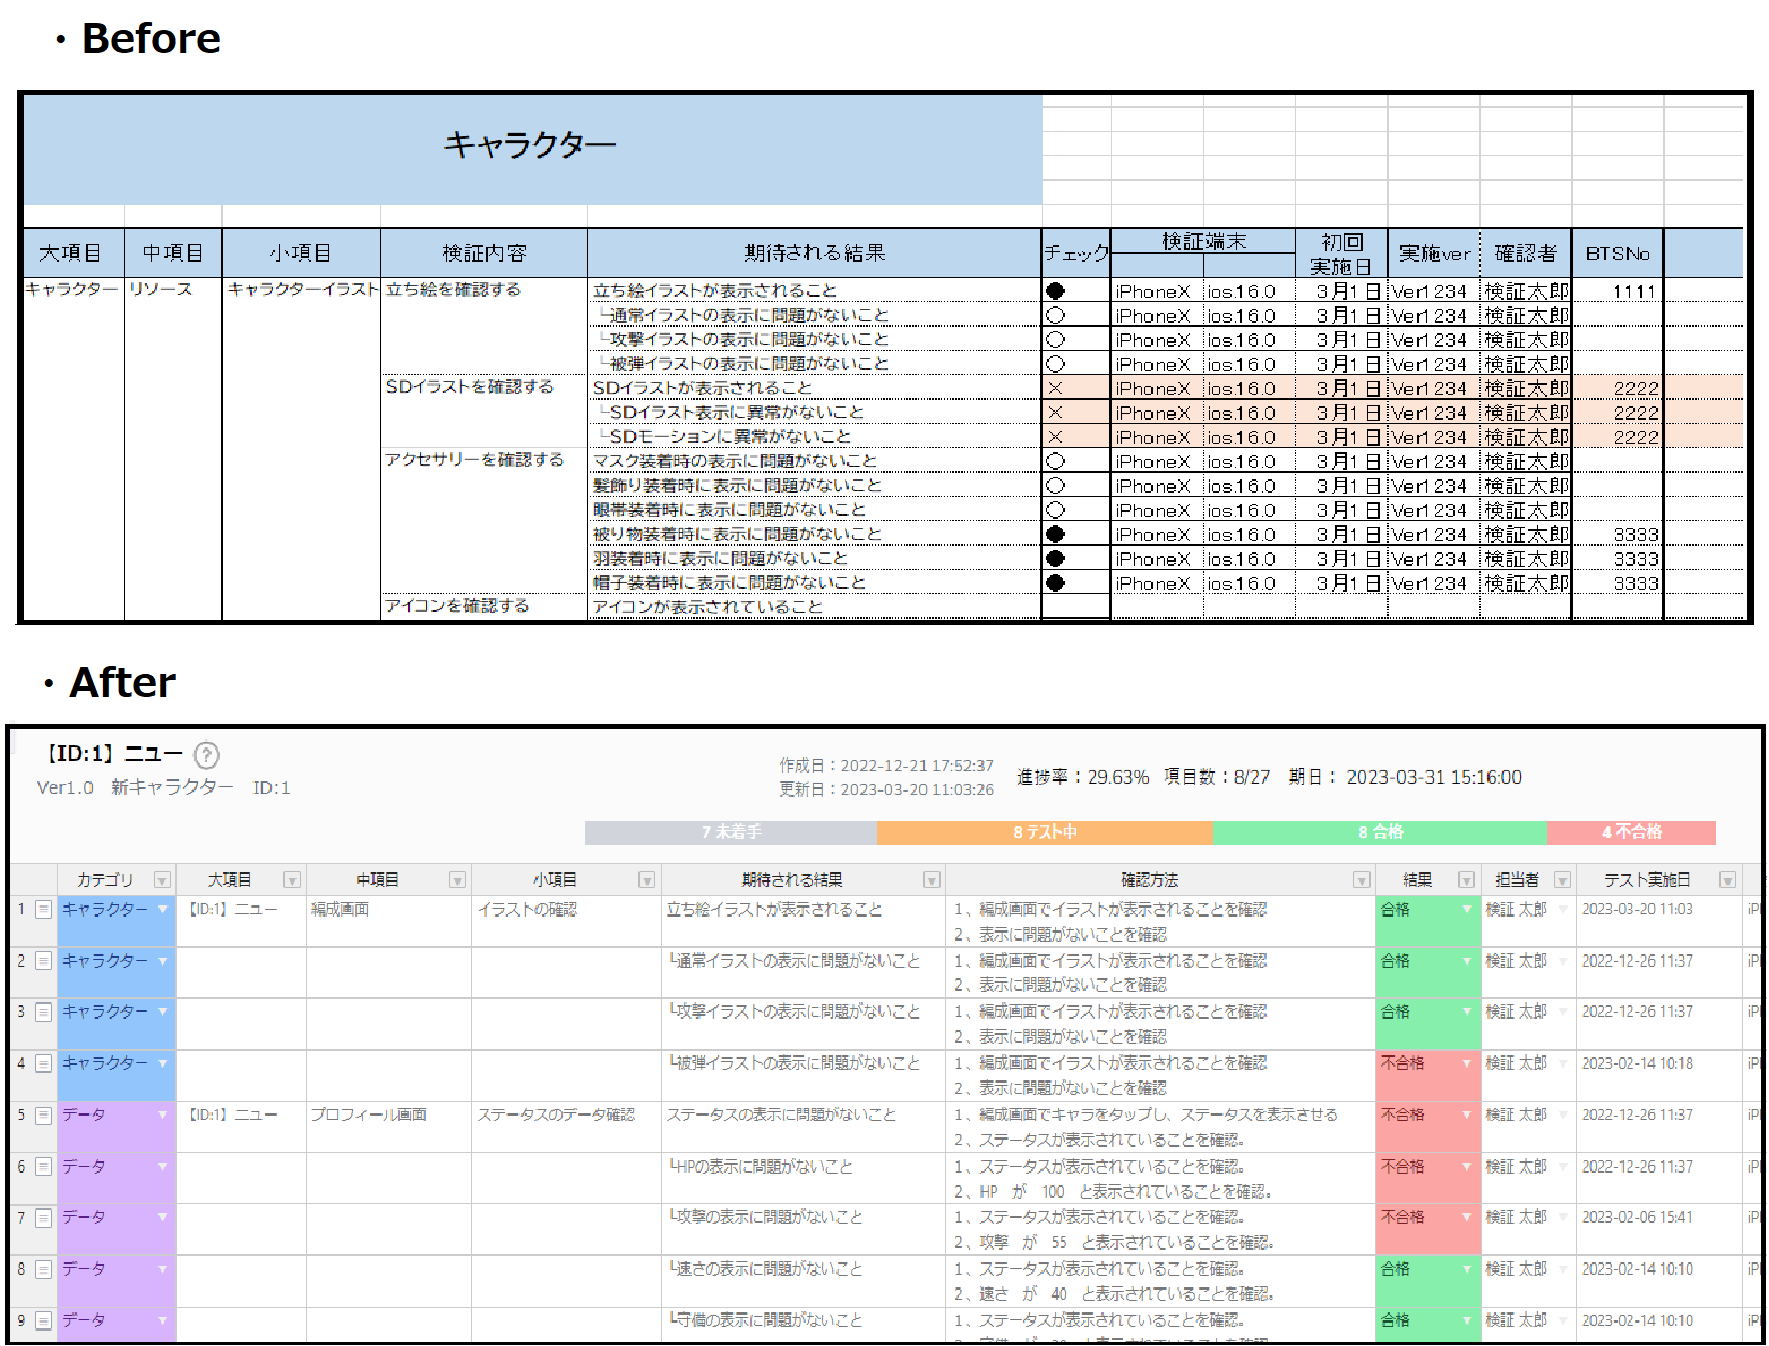Click the filter icon in カテゴリ column header
This screenshot has width=1769, height=1346.
pos(162,880)
